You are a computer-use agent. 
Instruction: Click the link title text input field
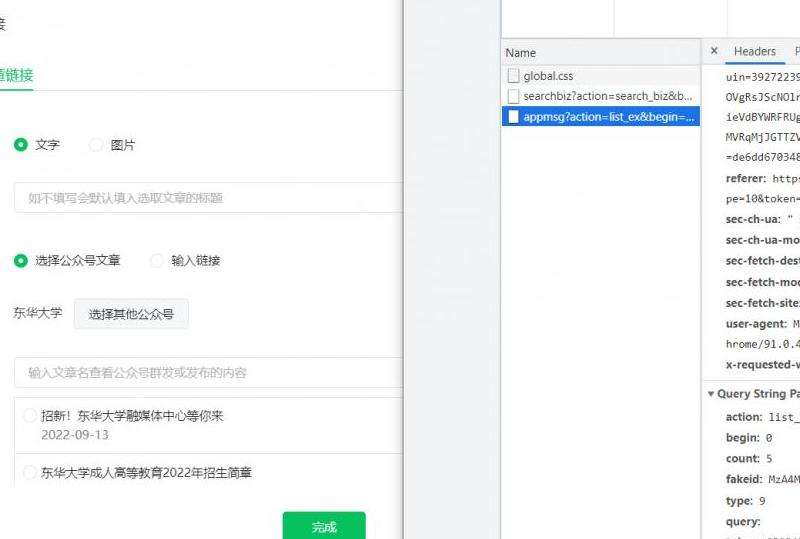coord(208,198)
